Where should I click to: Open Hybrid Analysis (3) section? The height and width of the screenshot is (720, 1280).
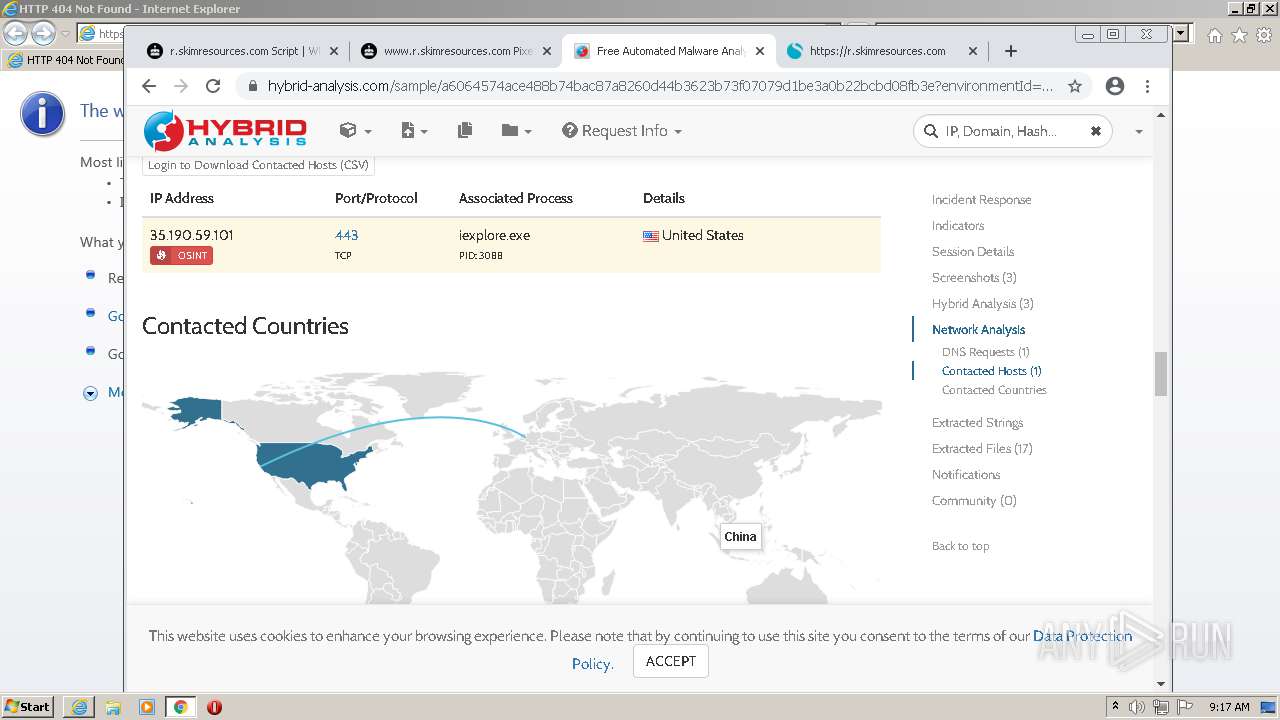coord(983,304)
